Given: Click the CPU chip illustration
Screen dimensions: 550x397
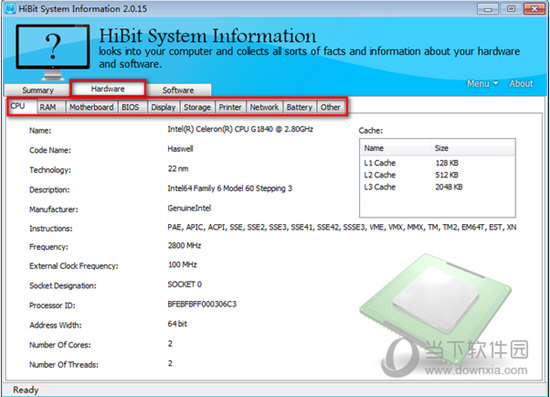Looking at the screenshot, I should click(436, 308).
